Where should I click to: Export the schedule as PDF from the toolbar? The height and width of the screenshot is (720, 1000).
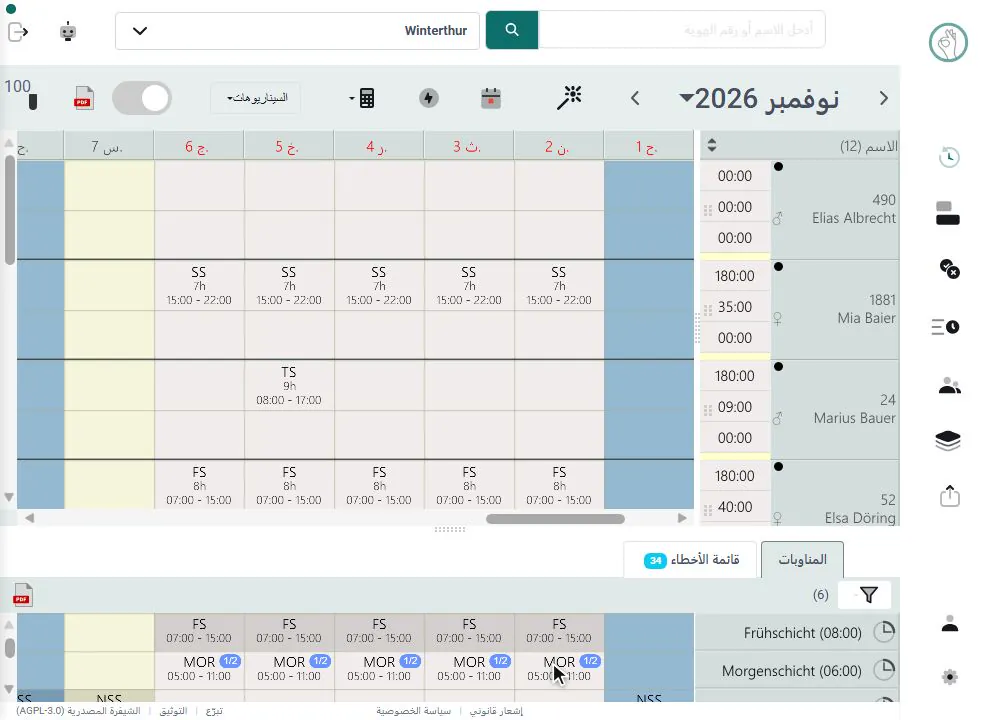[x=84, y=98]
